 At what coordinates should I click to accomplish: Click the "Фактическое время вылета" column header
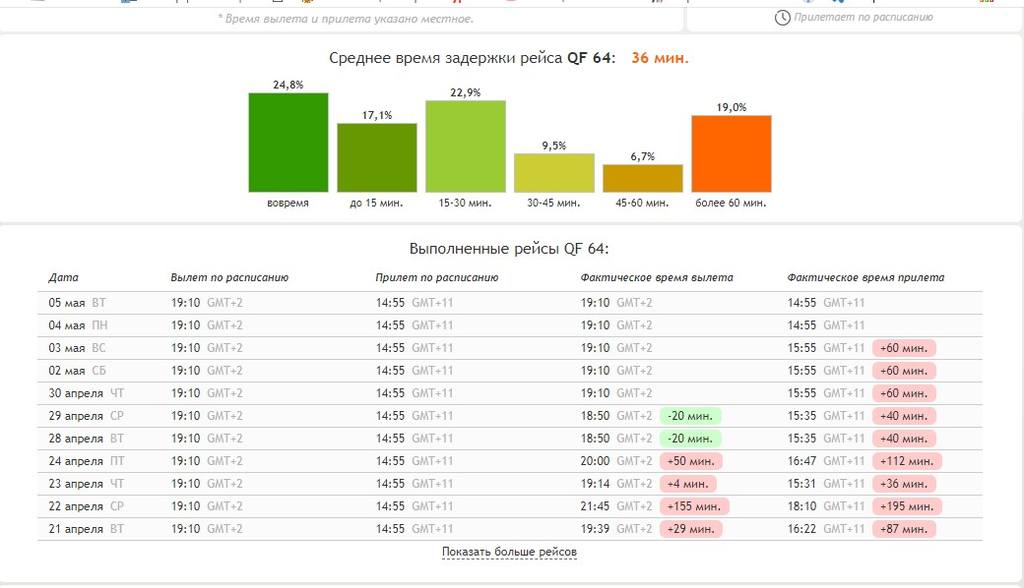point(657,277)
